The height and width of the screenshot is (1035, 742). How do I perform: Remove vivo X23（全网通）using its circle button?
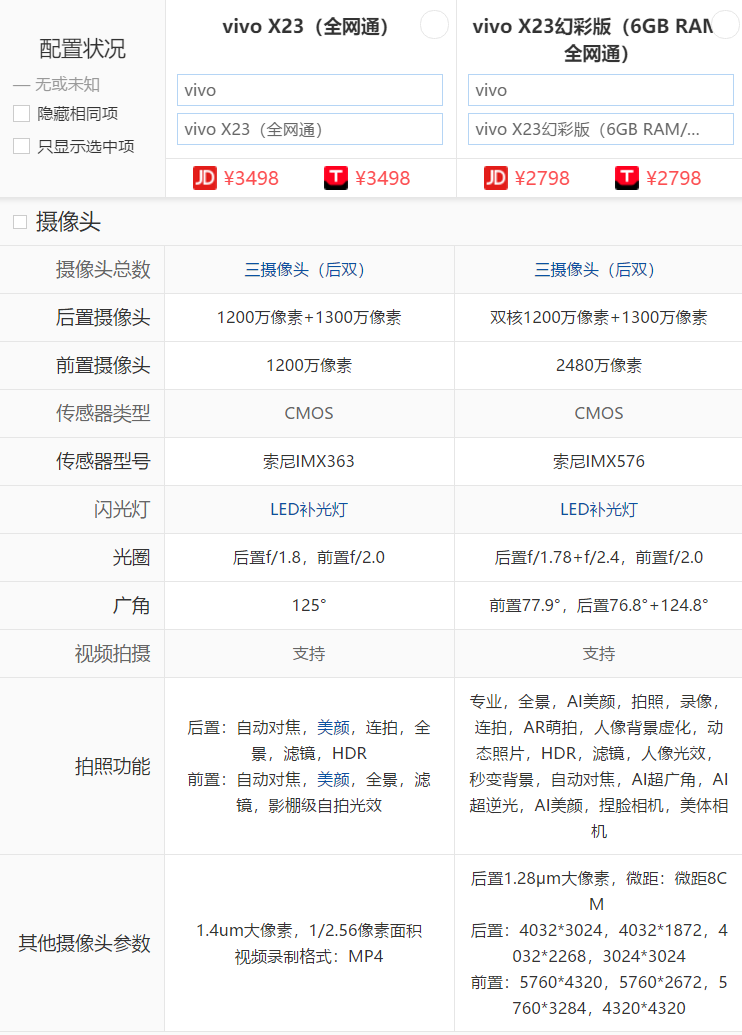click(434, 25)
